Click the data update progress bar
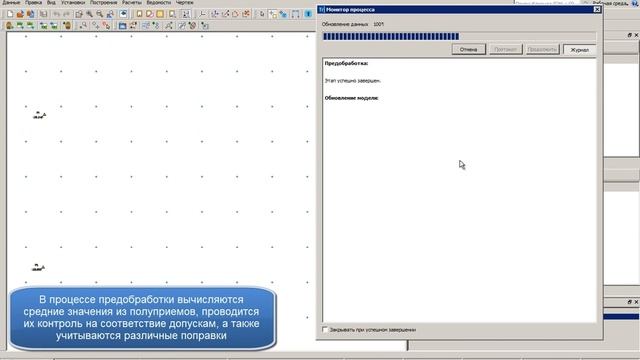This screenshot has width=640, height=360. [x=459, y=36]
